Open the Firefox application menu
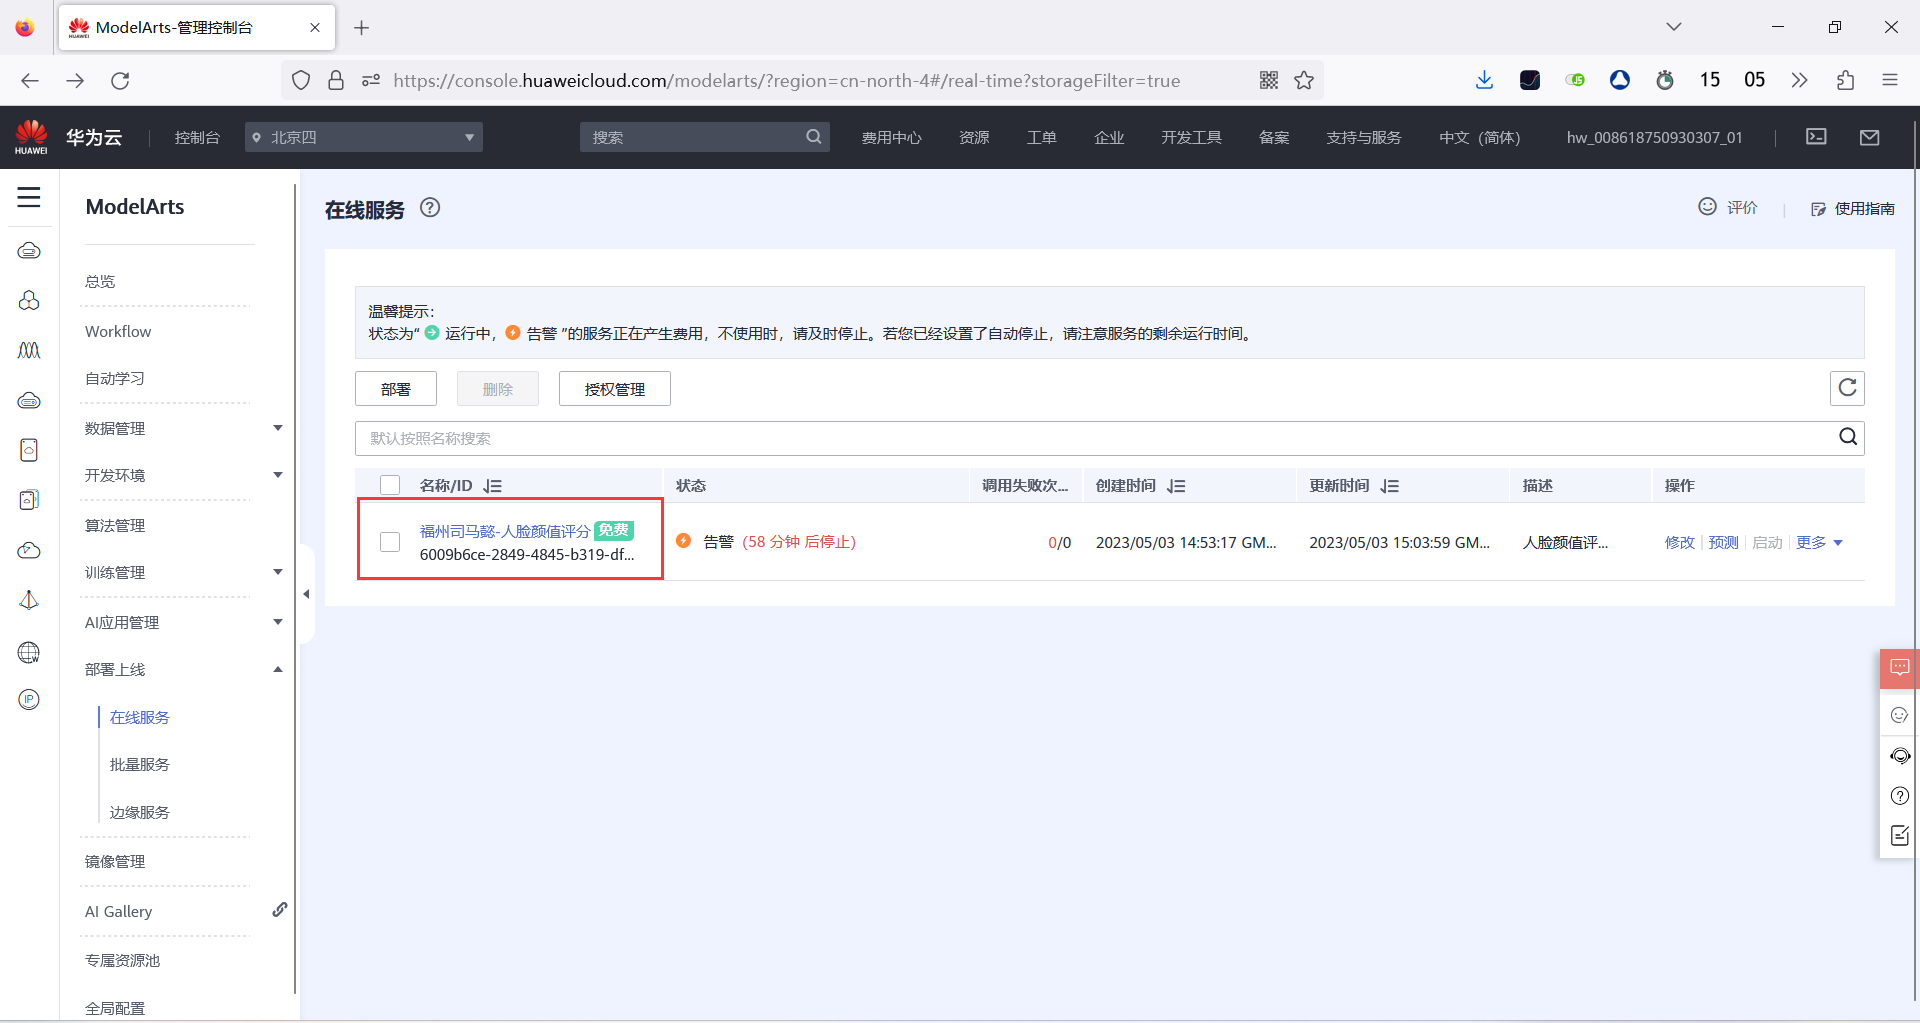1920x1023 pixels. 1890,80
